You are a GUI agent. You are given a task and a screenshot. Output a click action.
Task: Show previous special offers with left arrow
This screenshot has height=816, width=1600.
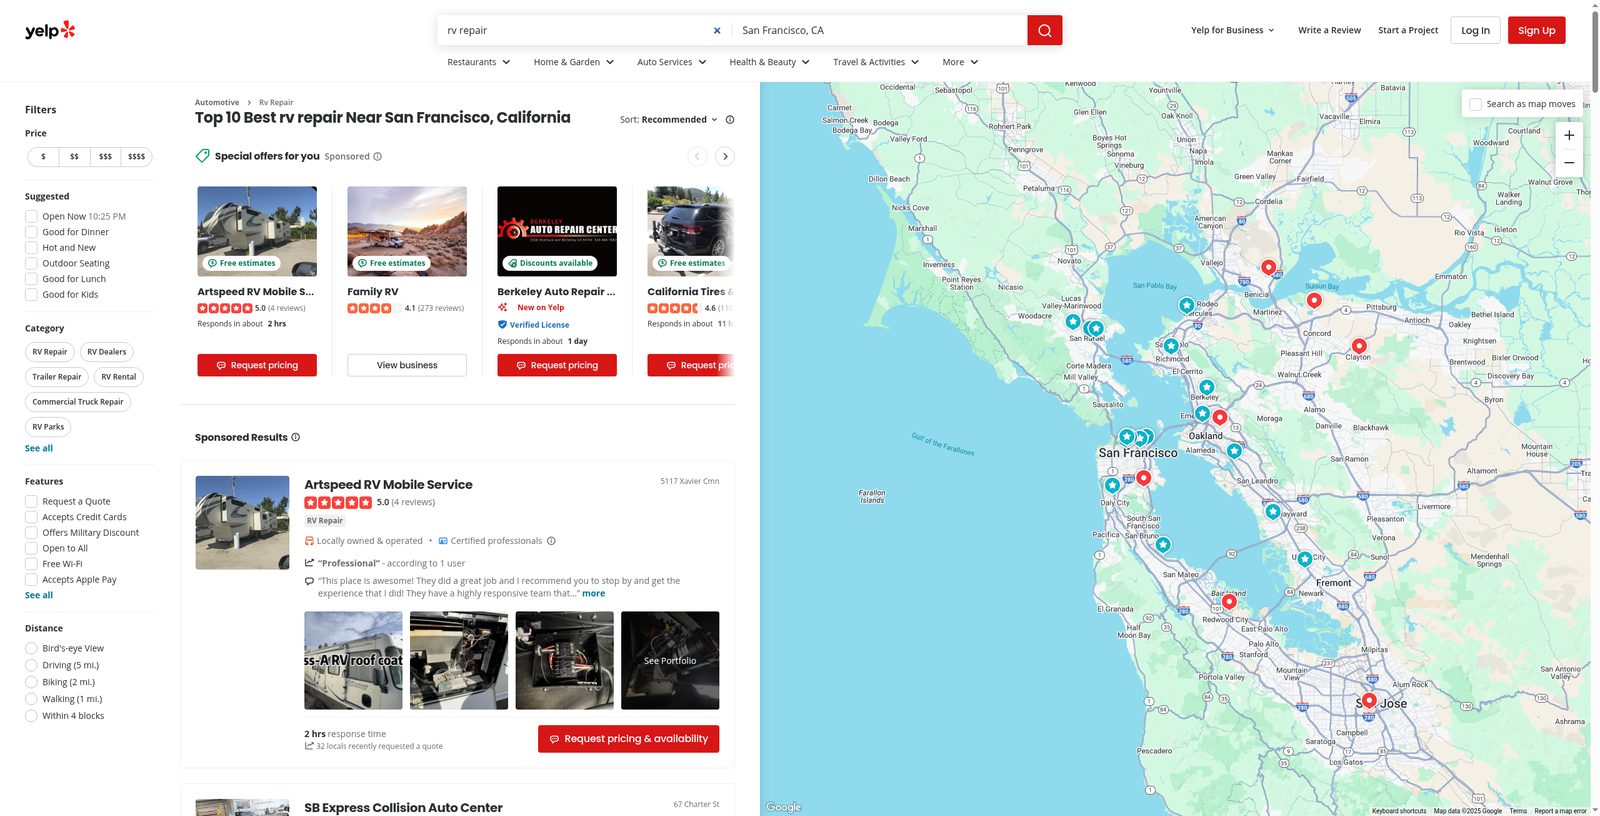coord(697,156)
